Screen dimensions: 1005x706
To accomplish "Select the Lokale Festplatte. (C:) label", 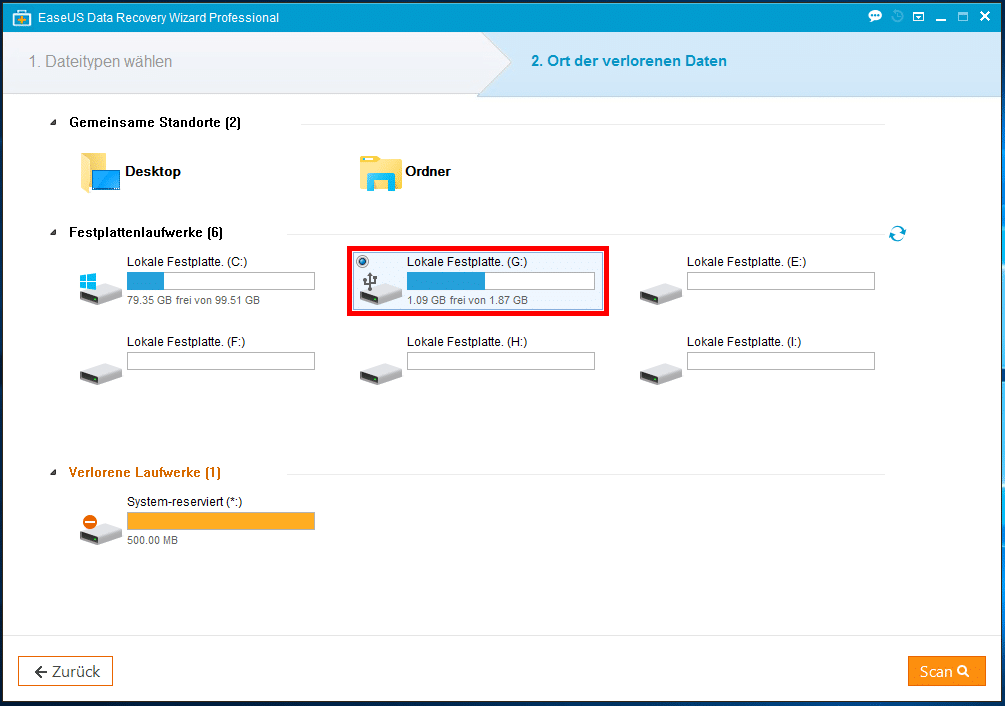I will pyautogui.click(x=187, y=261).
